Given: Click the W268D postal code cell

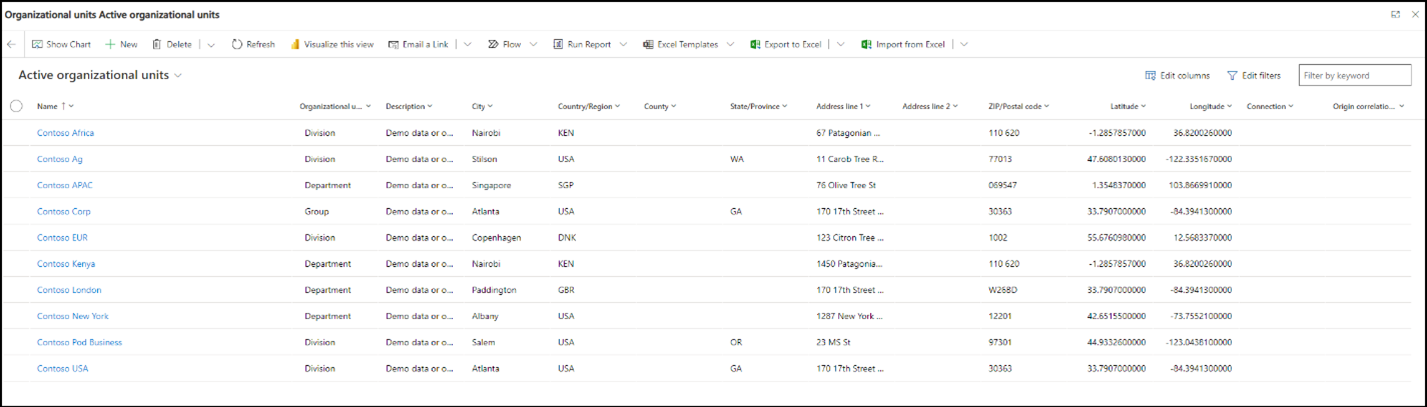Looking at the screenshot, I should [1003, 290].
